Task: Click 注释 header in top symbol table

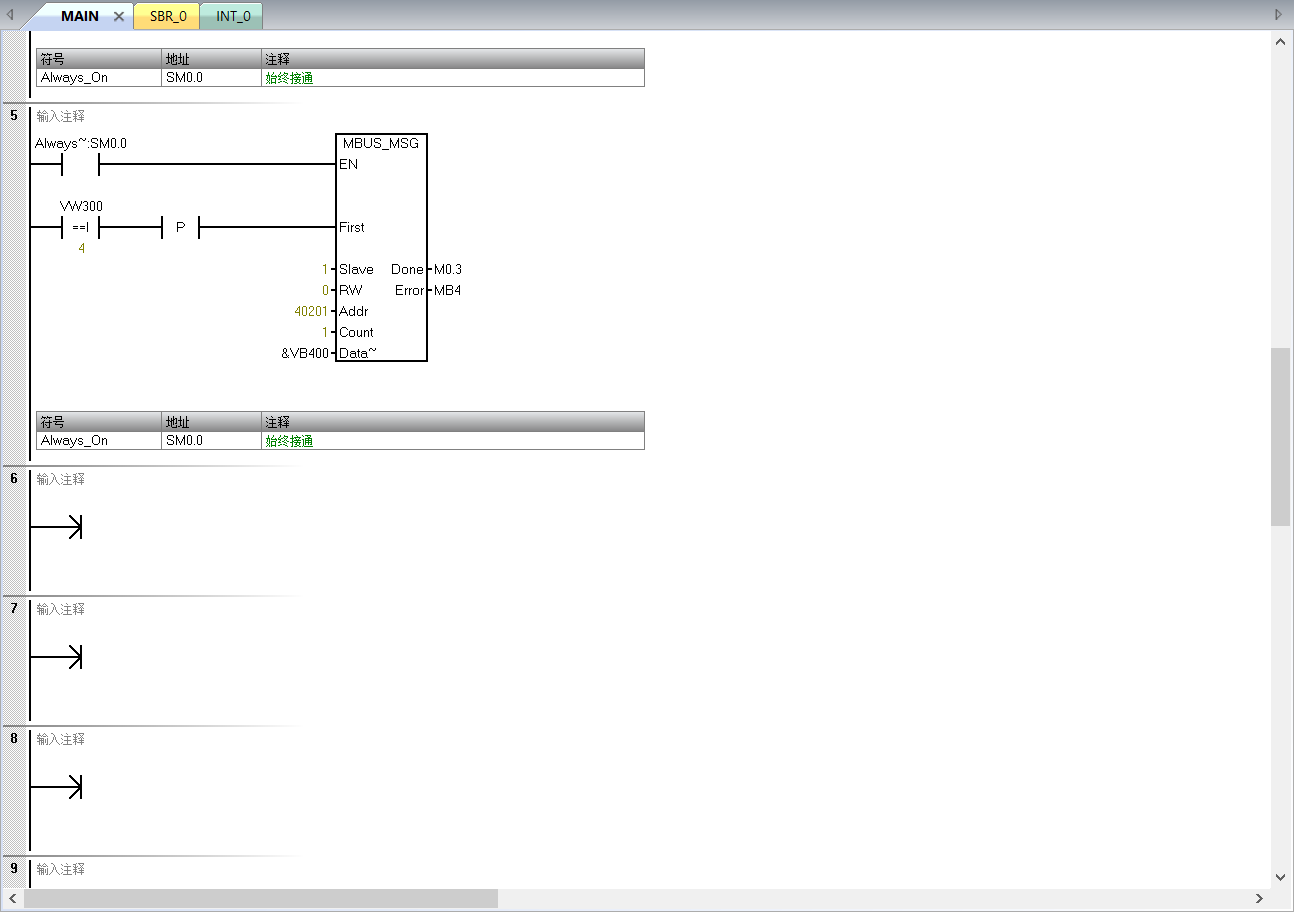Action: [x=453, y=59]
